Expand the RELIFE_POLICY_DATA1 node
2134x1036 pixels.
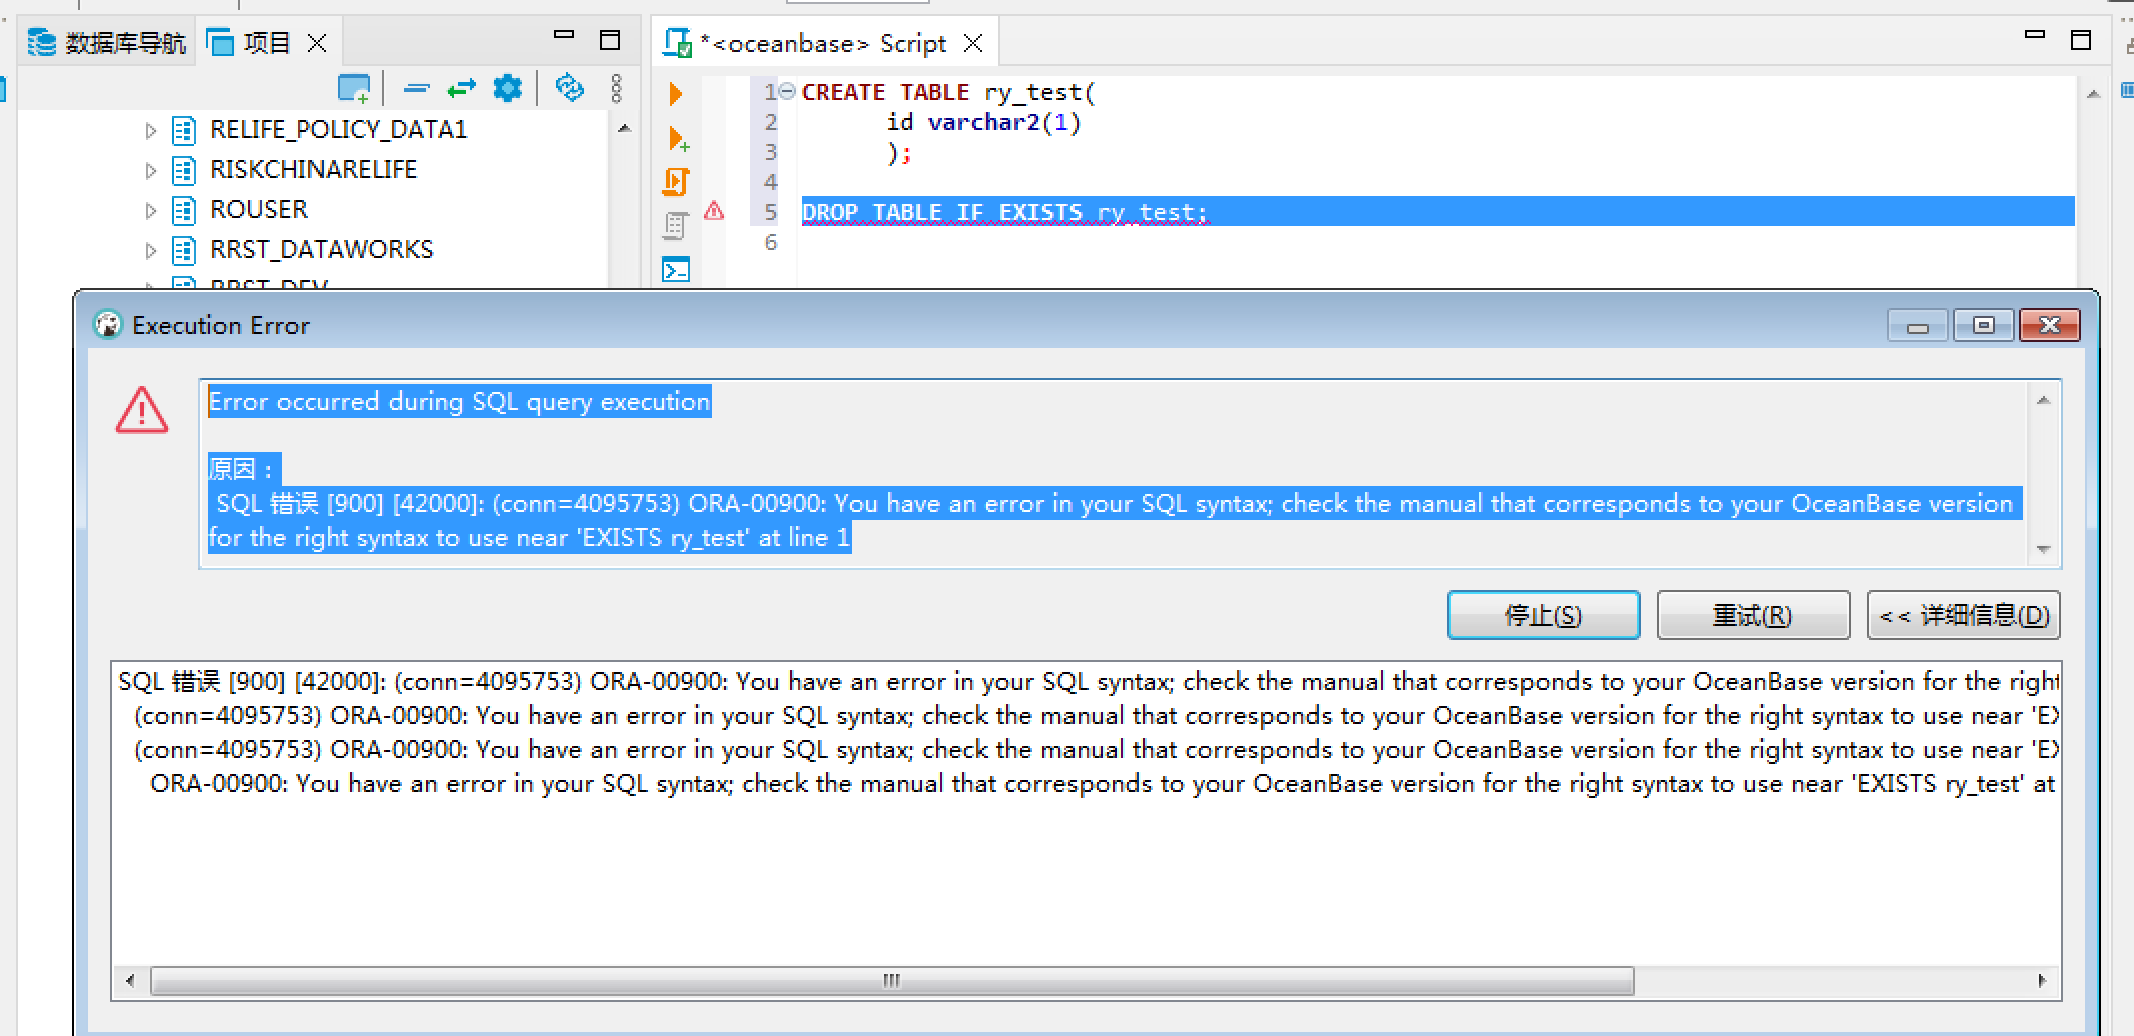click(151, 130)
